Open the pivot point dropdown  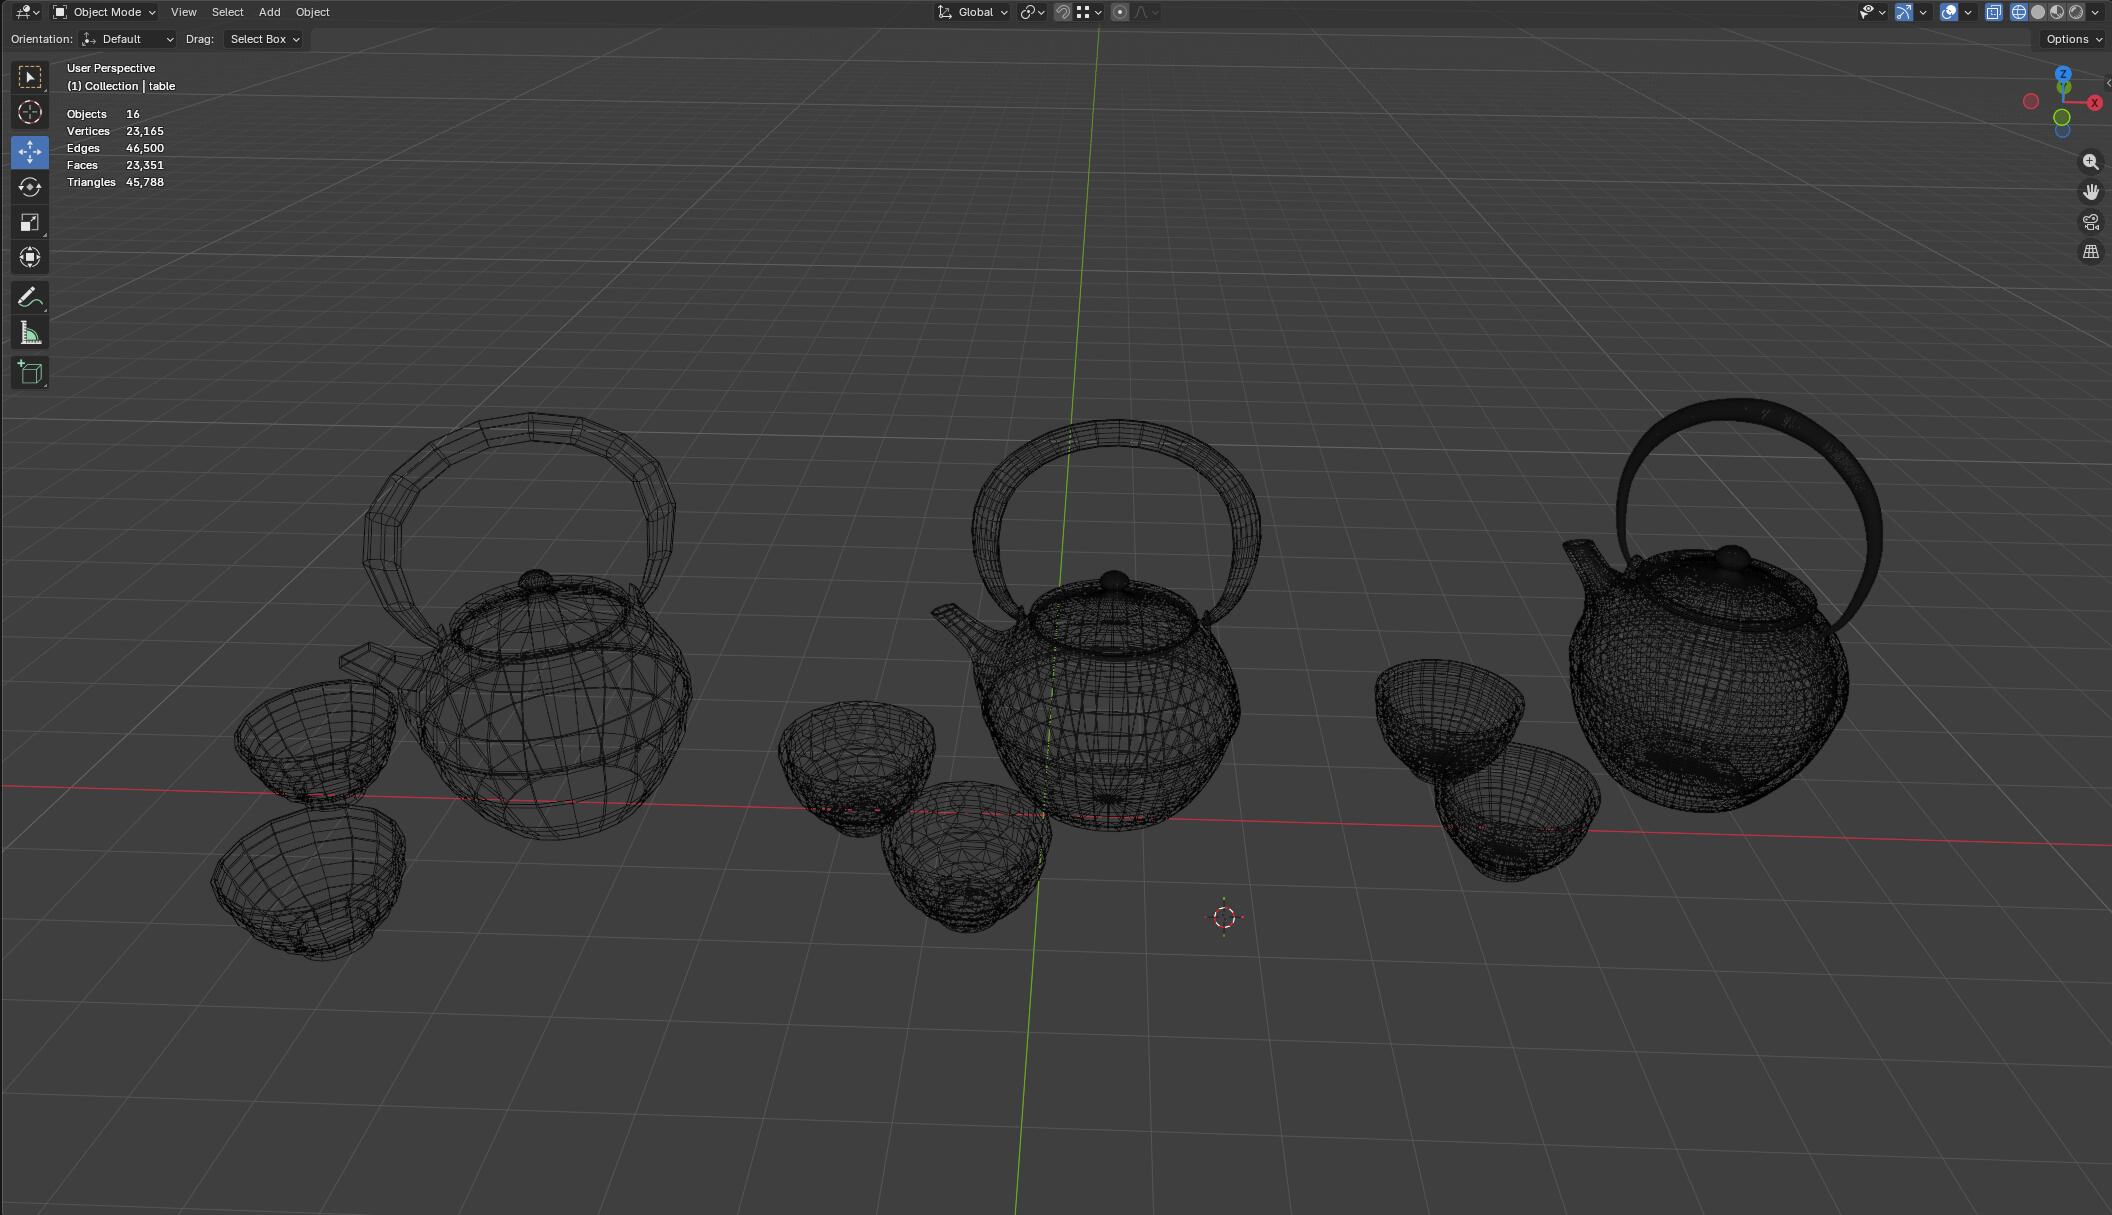(x=1032, y=12)
